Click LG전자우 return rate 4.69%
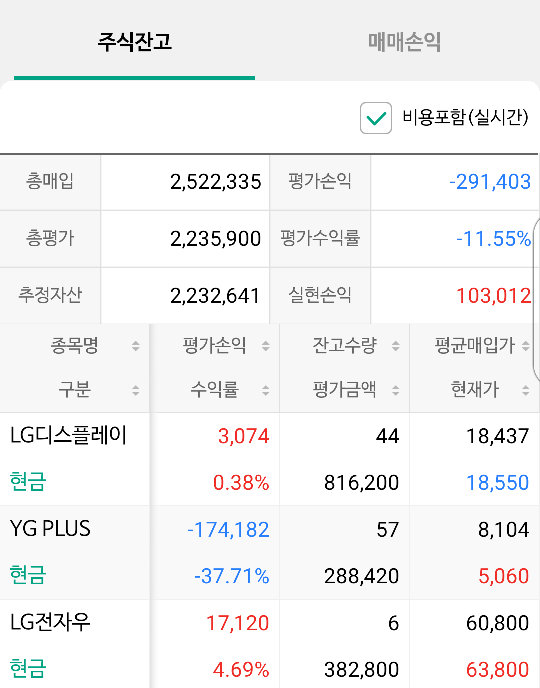The height and width of the screenshot is (688, 540). tap(241, 670)
